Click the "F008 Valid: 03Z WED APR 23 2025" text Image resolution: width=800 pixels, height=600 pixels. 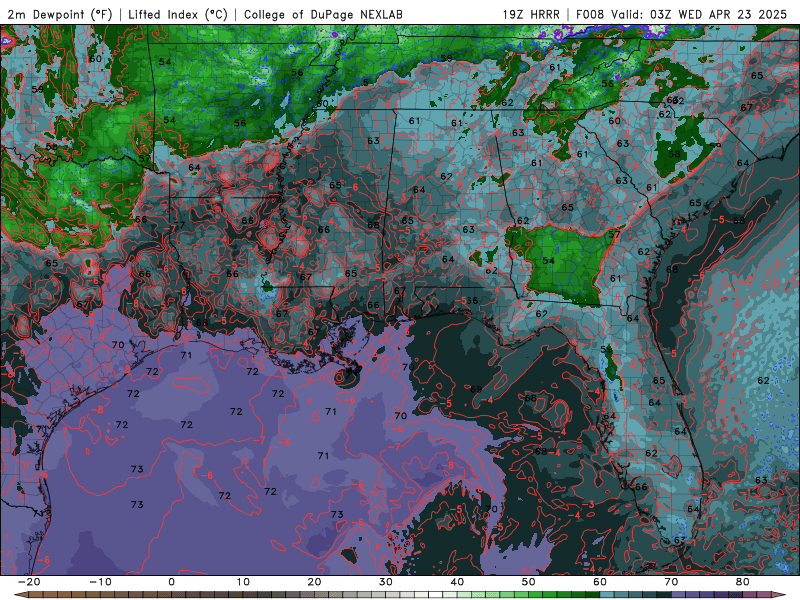(682, 14)
